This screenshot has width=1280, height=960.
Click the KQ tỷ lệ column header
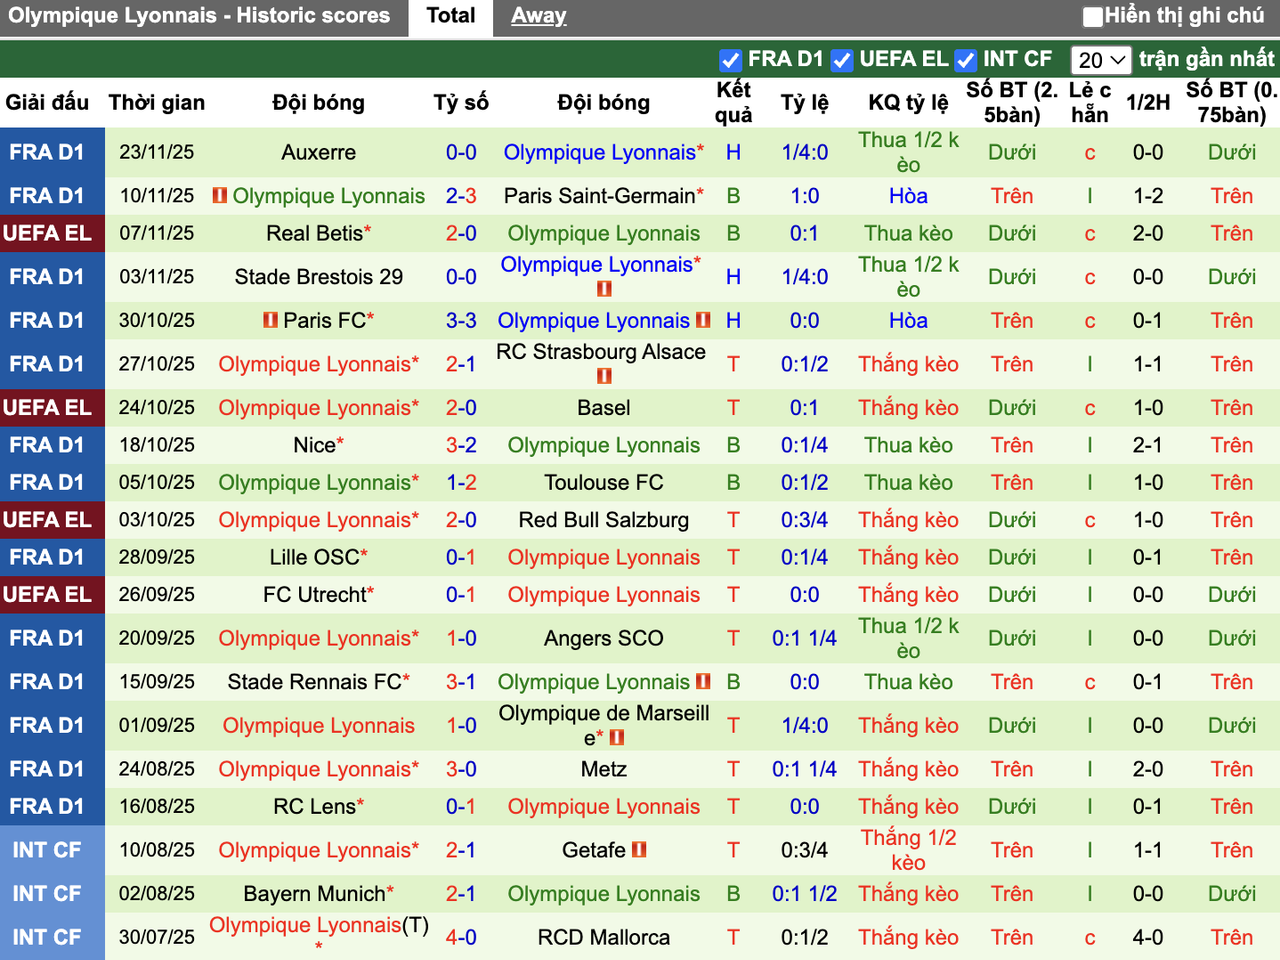tap(908, 103)
